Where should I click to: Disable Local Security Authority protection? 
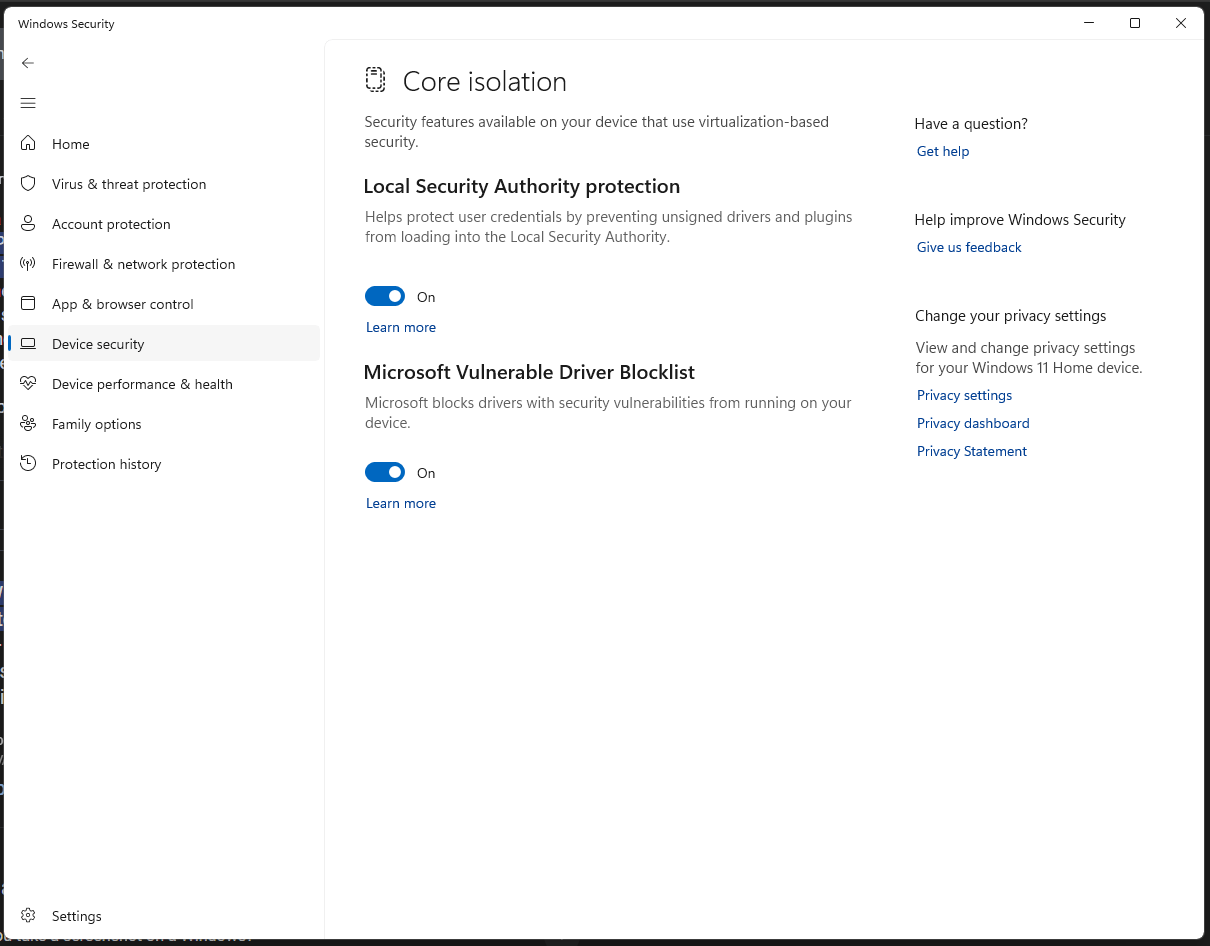click(x=385, y=296)
